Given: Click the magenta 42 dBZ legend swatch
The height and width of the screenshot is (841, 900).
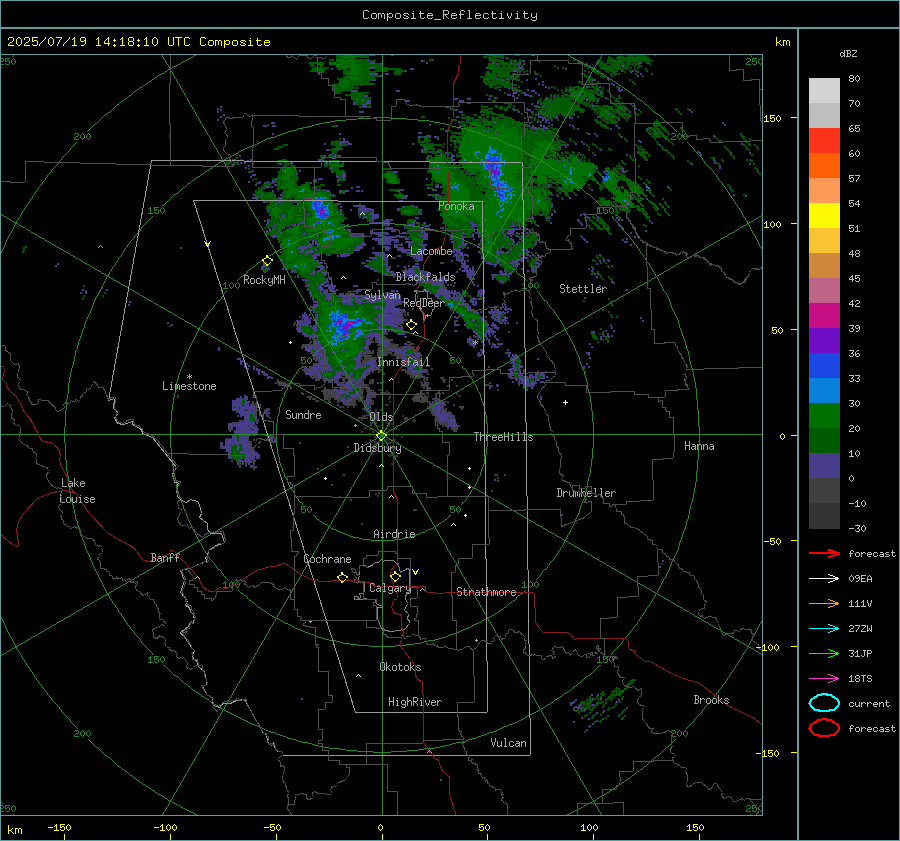Looking at the screenshot, I should (x=824, y=315).
